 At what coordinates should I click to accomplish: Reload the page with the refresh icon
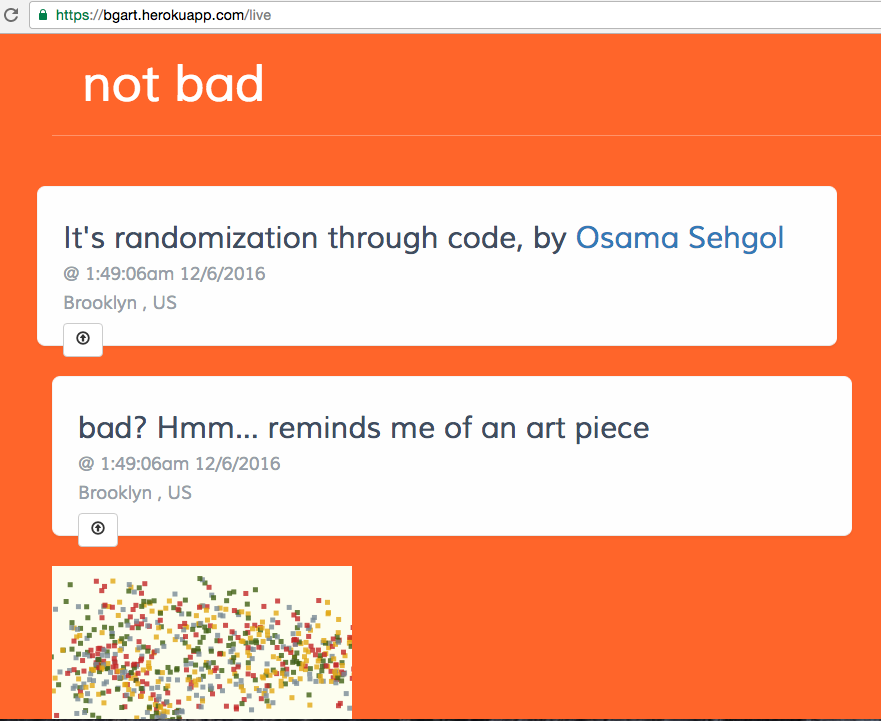(x=12, y=16)
